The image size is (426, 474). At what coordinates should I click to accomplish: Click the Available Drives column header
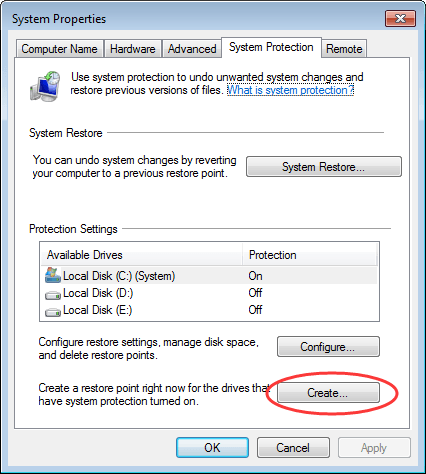[141, 255]
